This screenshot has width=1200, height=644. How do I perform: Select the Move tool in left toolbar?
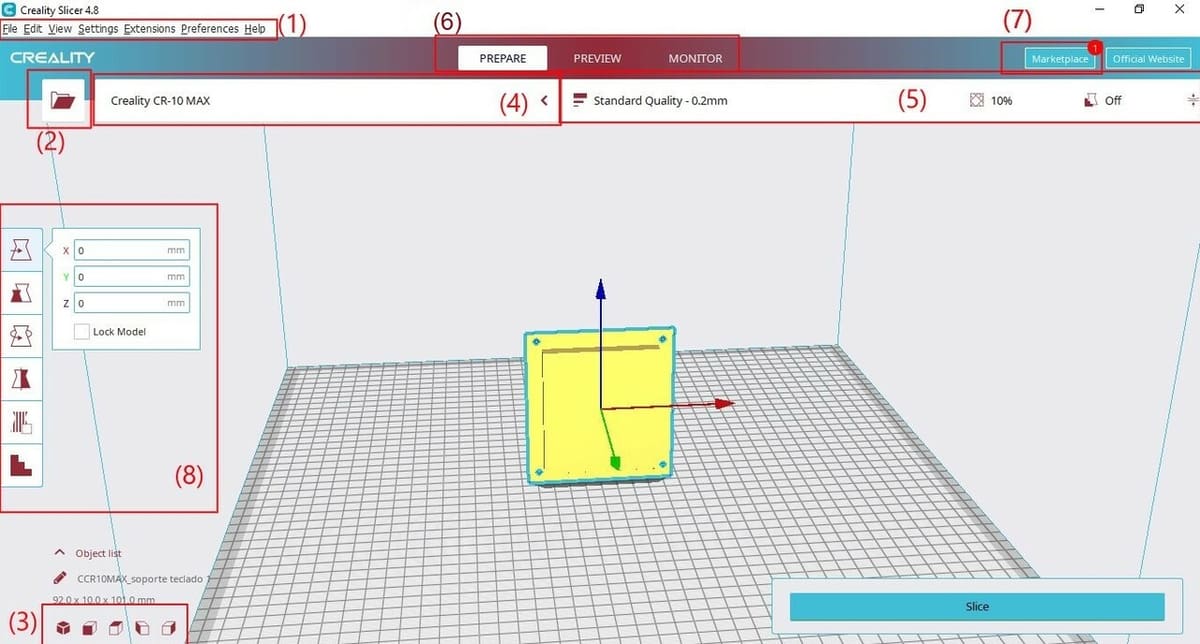tap(21, 251)
